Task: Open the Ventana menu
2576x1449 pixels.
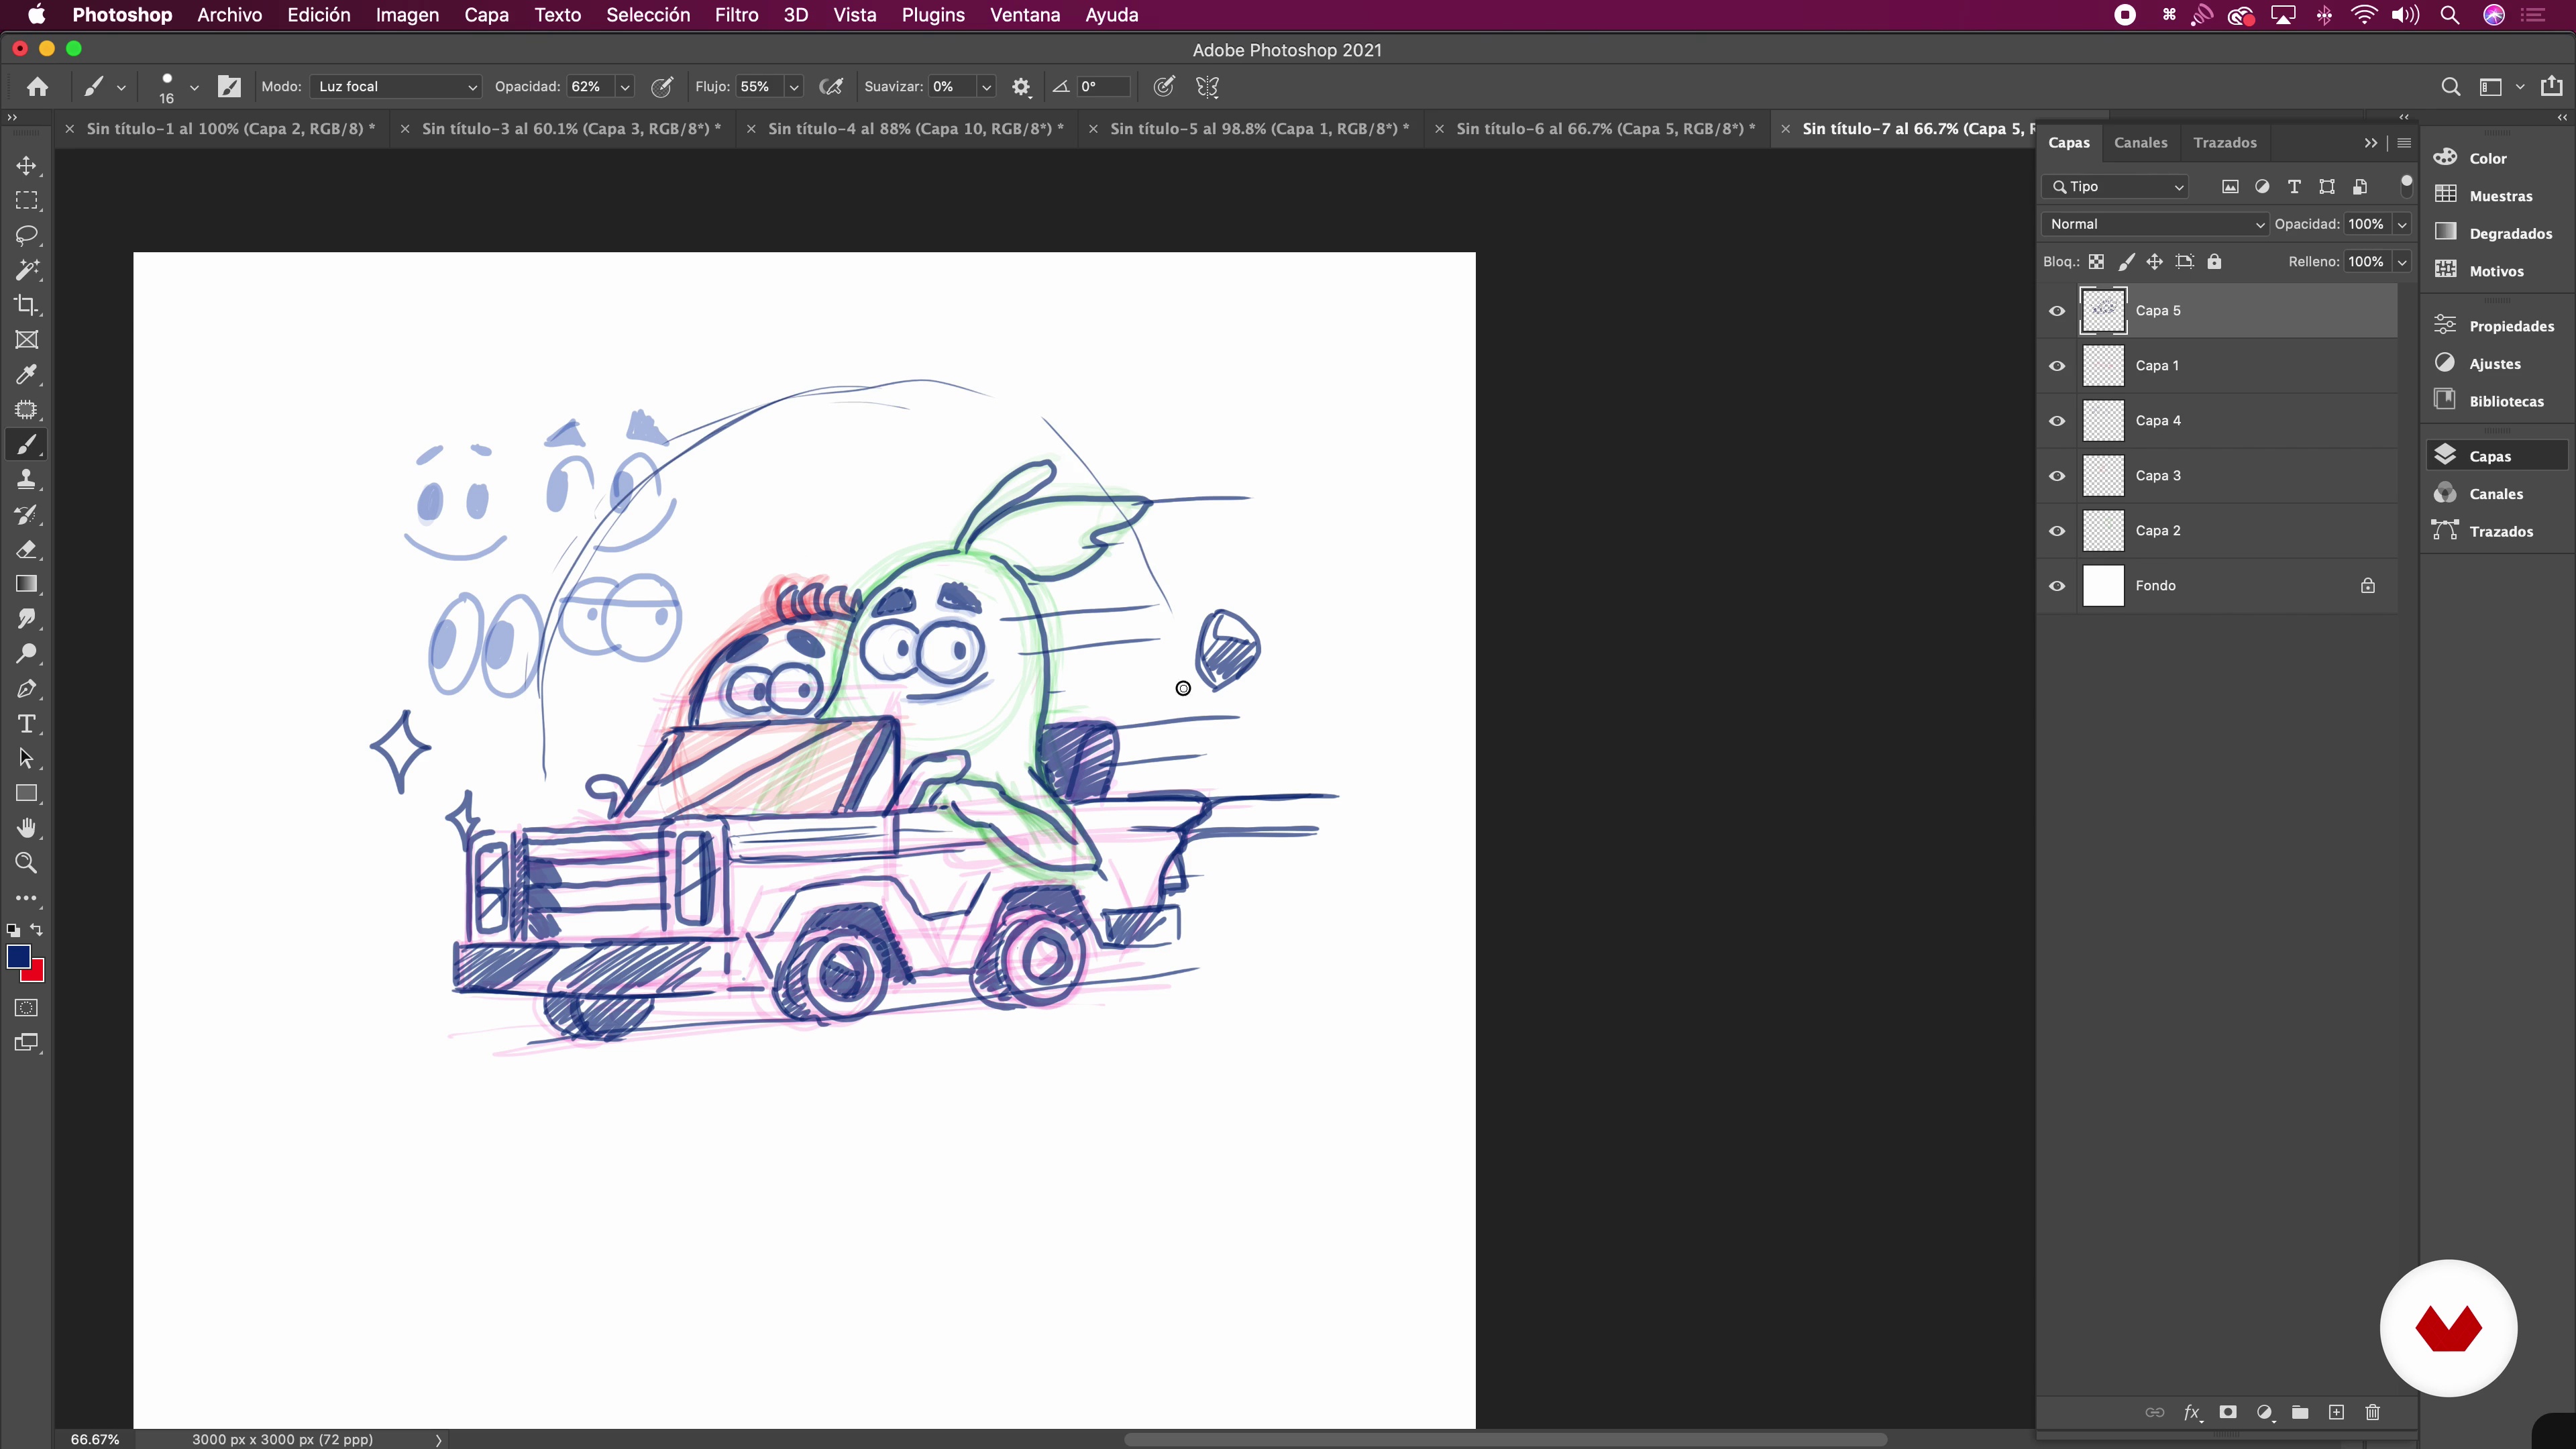Action: [1024, 15]
